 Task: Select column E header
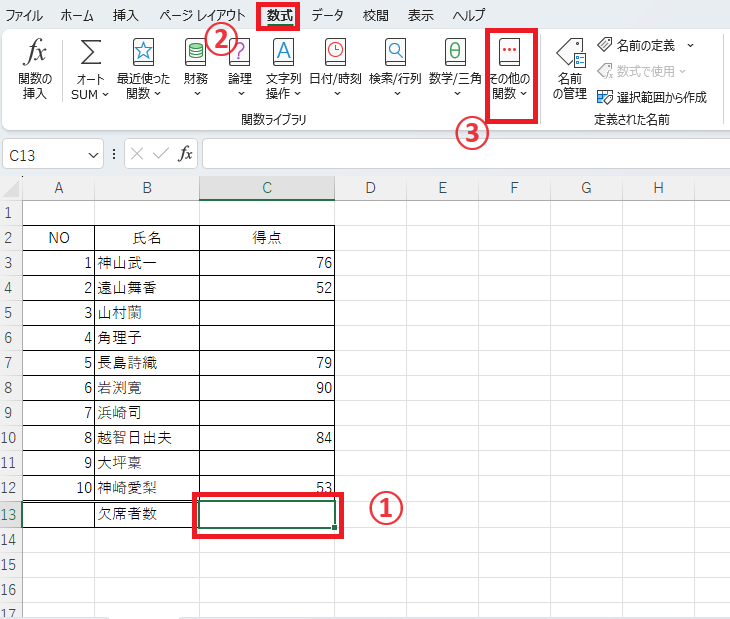443,188
